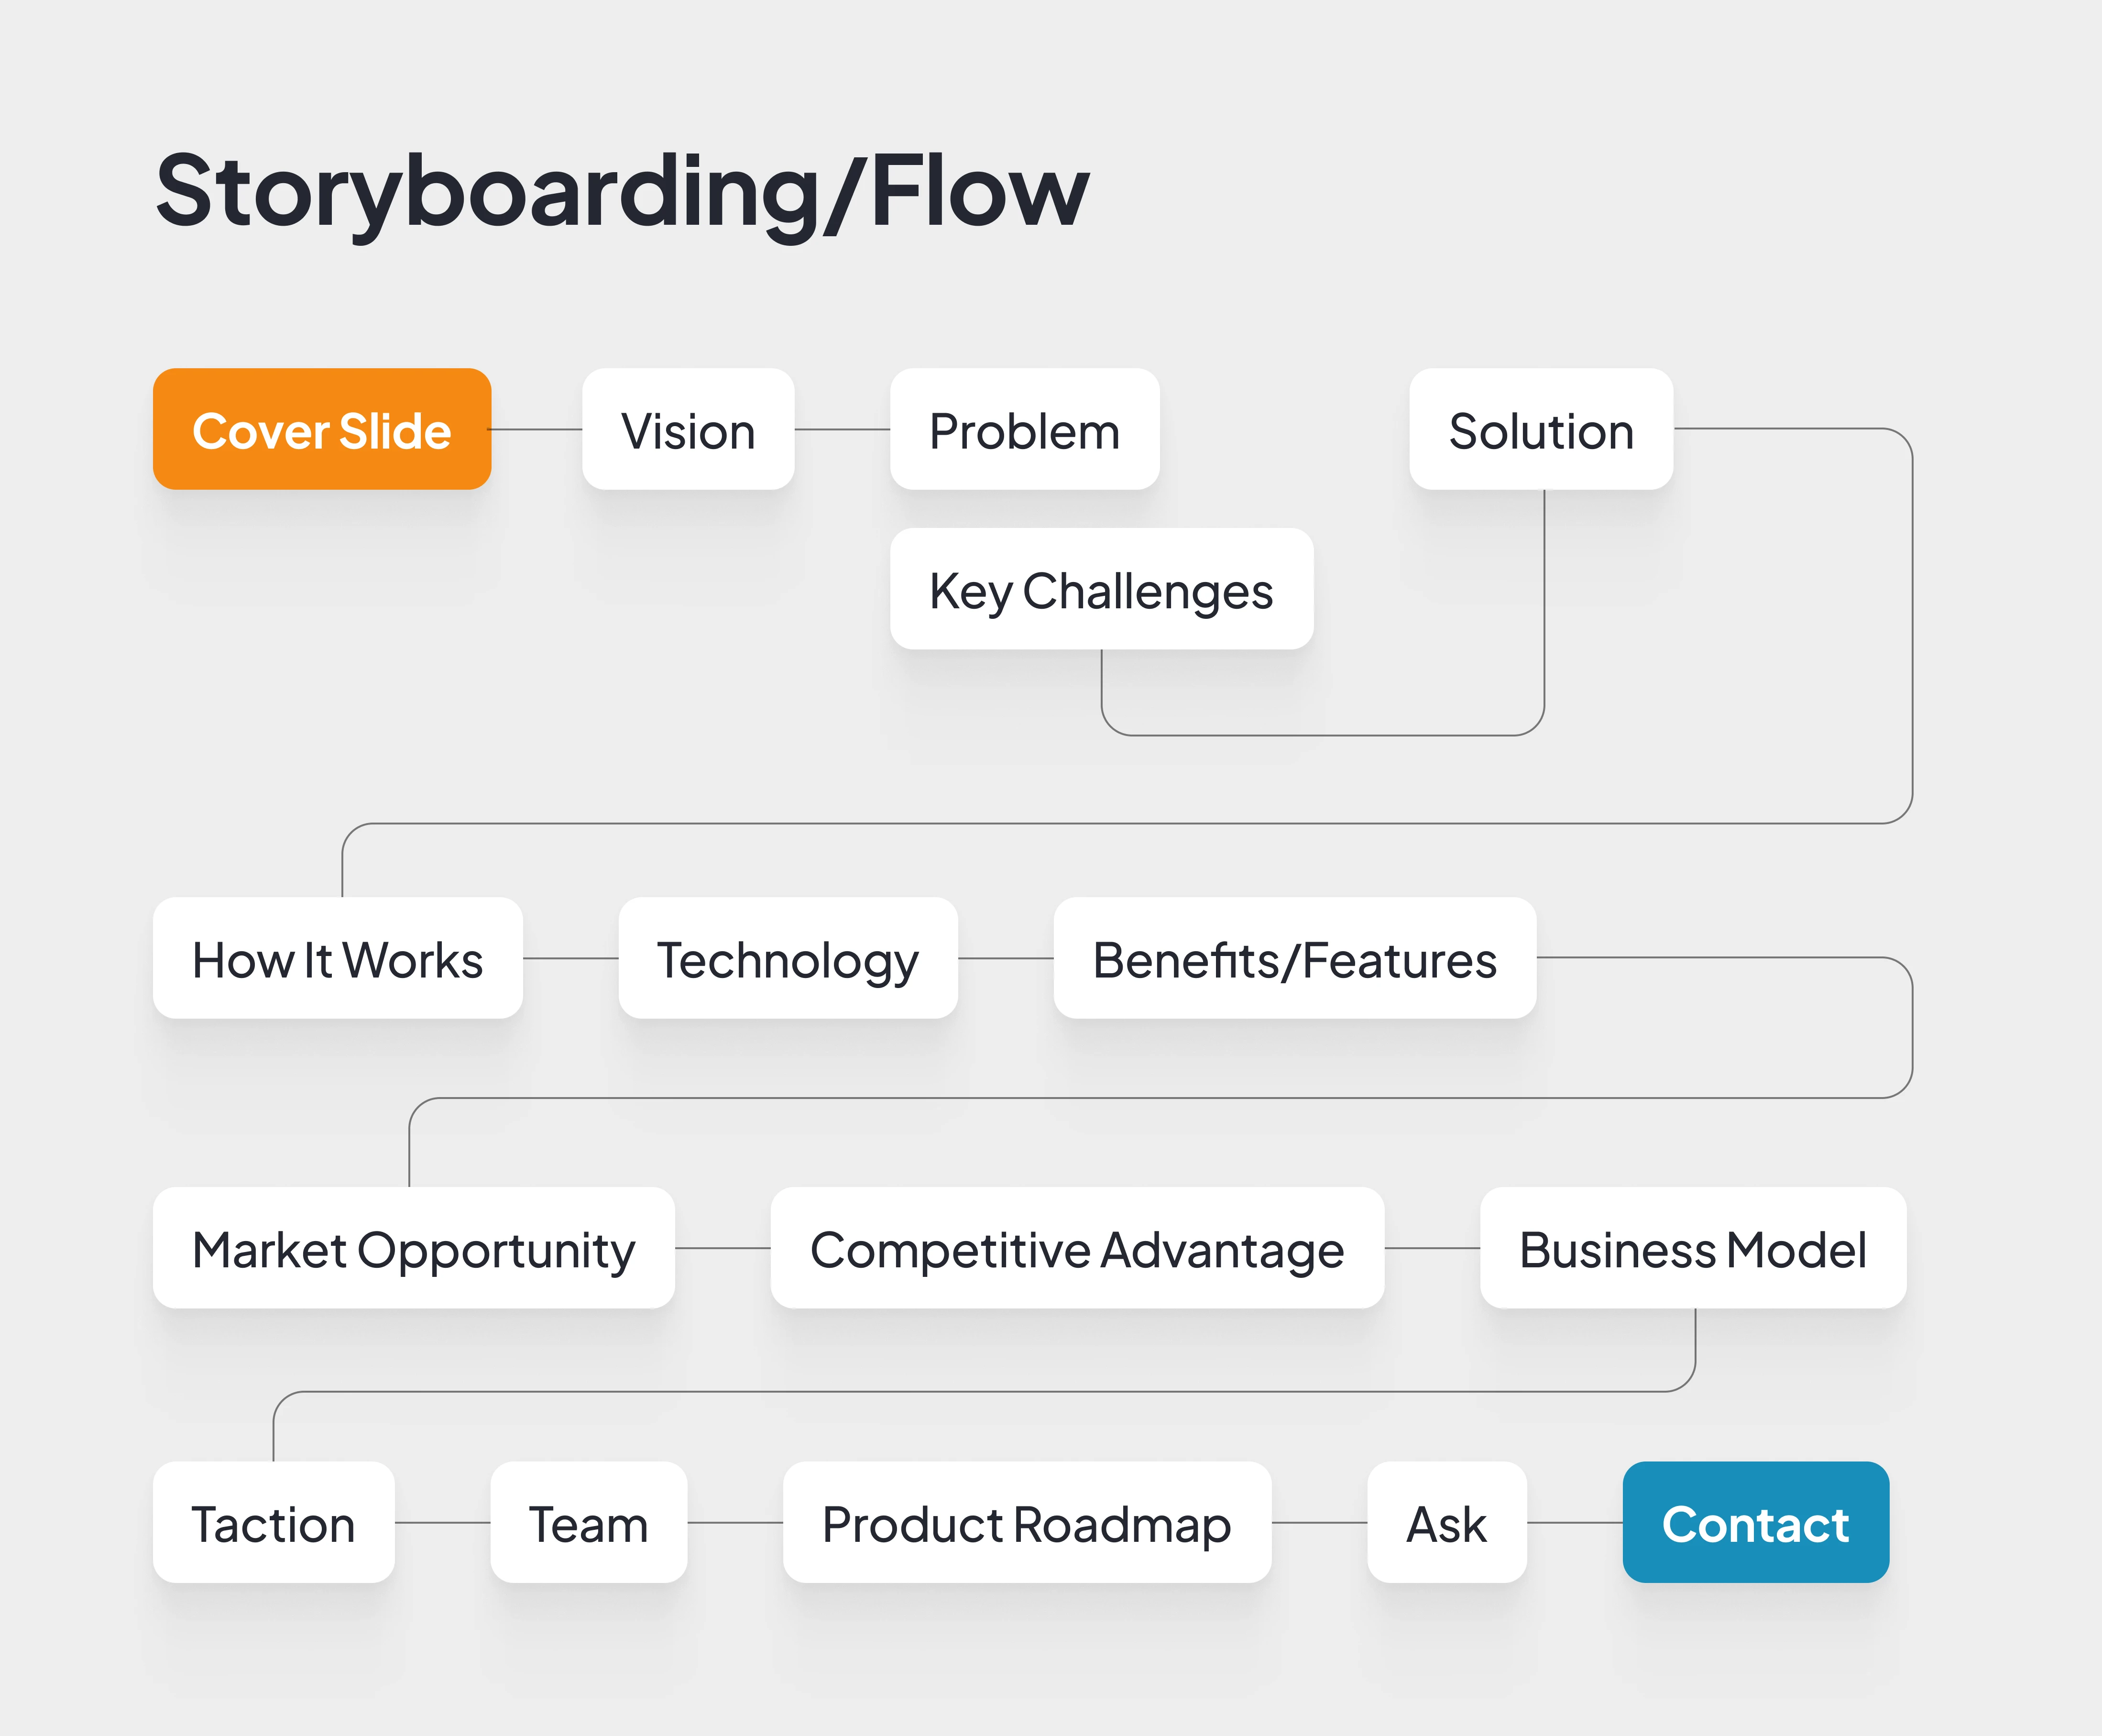
Task: Open the Key Challenges node
Action: coord(1101,589)
